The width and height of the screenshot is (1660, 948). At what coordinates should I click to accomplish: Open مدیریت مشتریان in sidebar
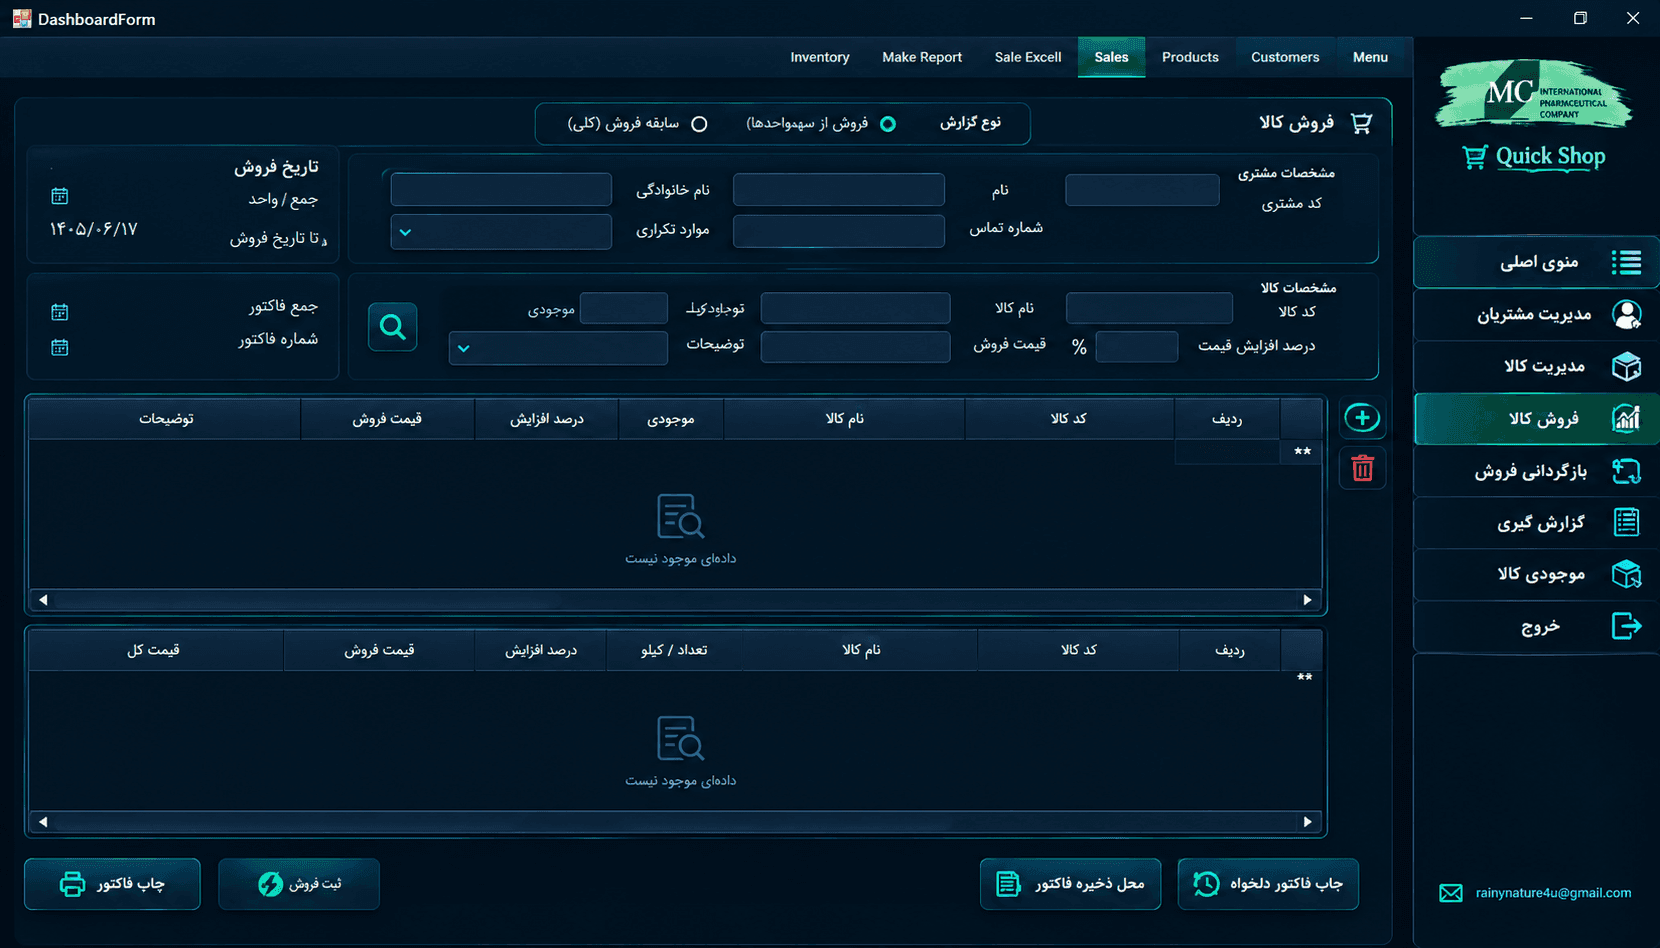(x=1536, y=314)
